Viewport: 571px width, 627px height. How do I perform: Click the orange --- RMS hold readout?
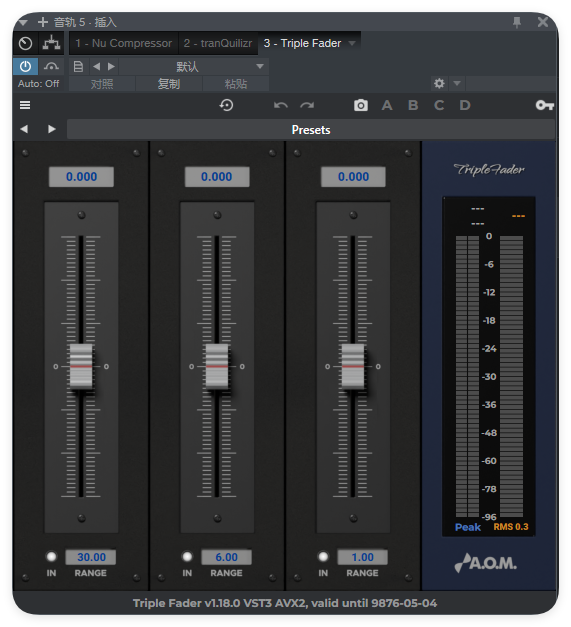click(x=518, y=216)
